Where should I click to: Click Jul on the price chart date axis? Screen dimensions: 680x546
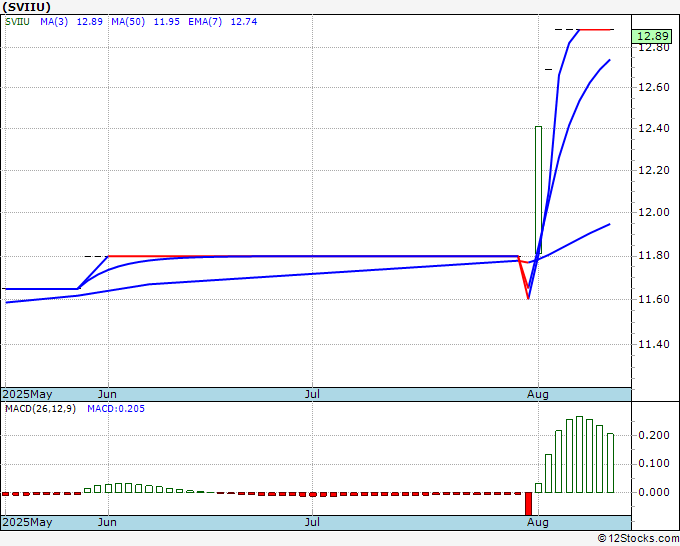coord(312,394)
